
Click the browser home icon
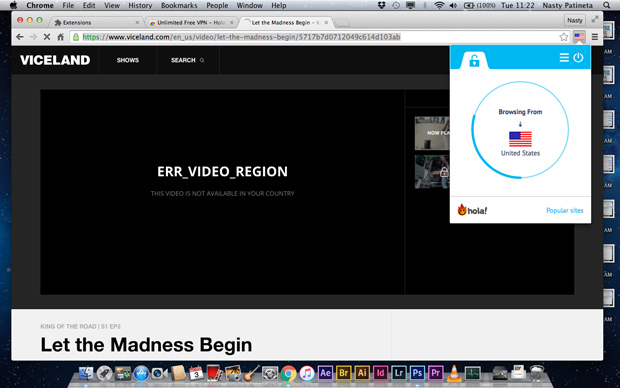[60, 37]
